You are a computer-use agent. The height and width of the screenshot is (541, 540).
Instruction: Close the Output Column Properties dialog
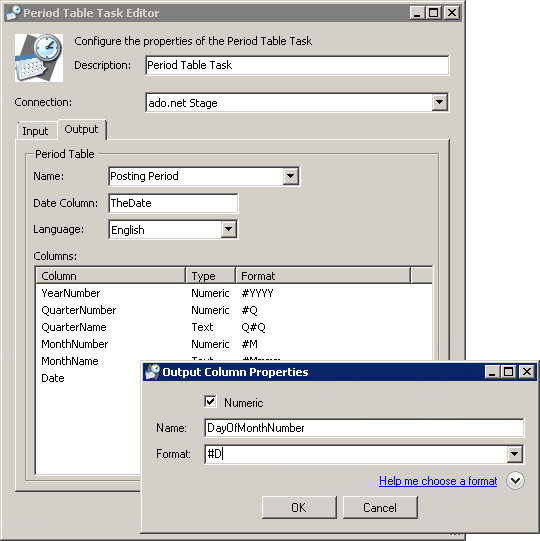(527, 372)
